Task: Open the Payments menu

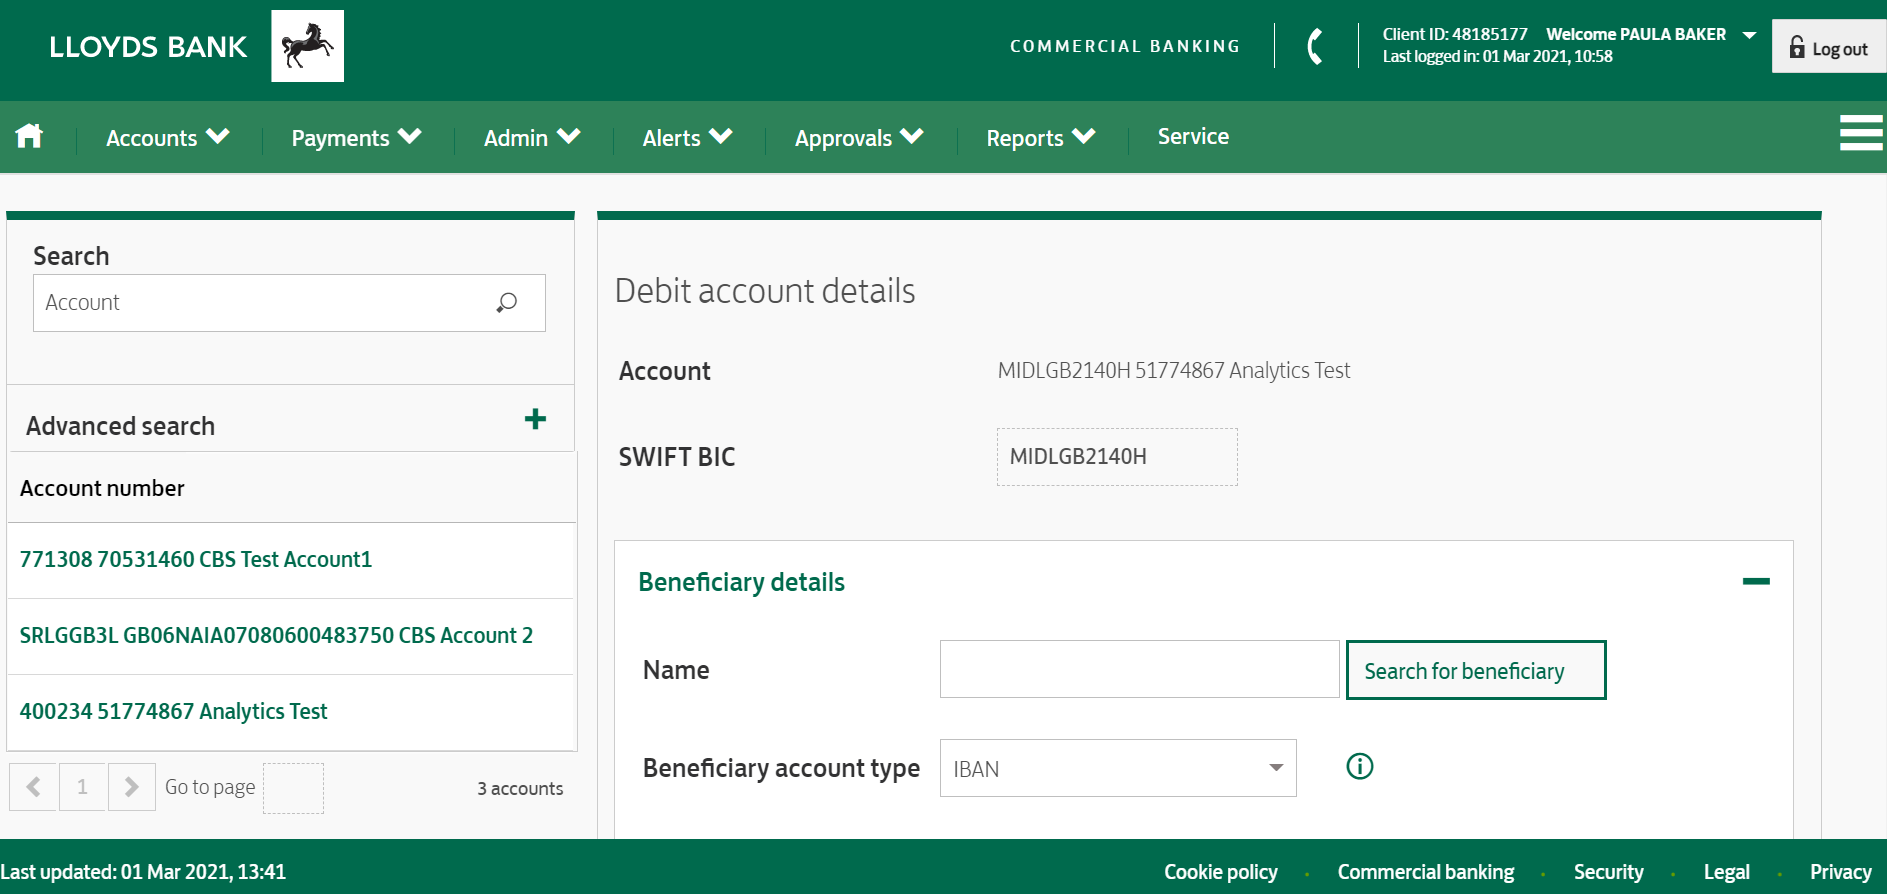Action: point(356,137)
